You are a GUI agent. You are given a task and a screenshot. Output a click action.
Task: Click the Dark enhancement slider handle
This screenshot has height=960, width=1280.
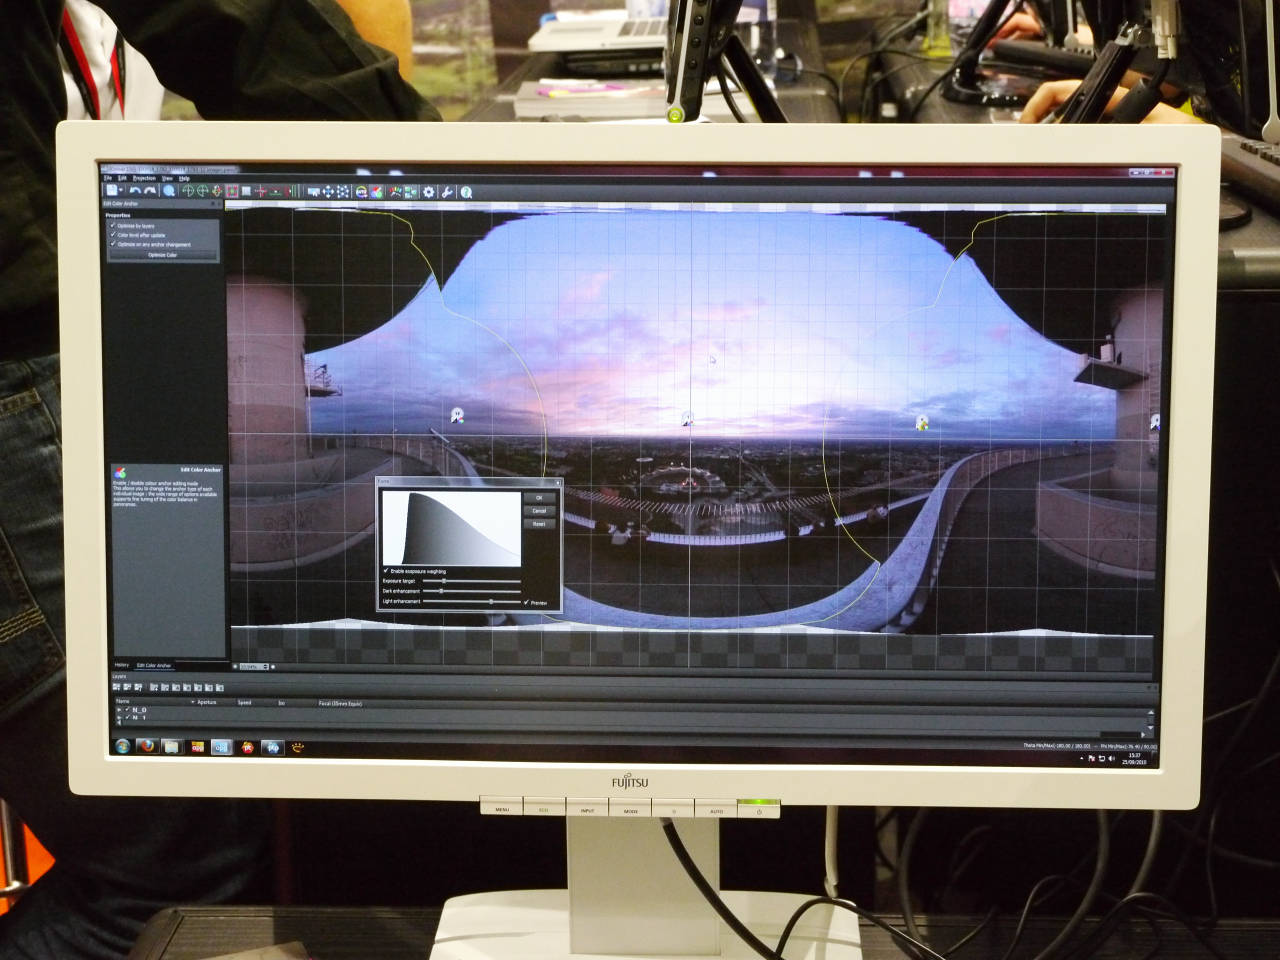click(x=441, y=591)
